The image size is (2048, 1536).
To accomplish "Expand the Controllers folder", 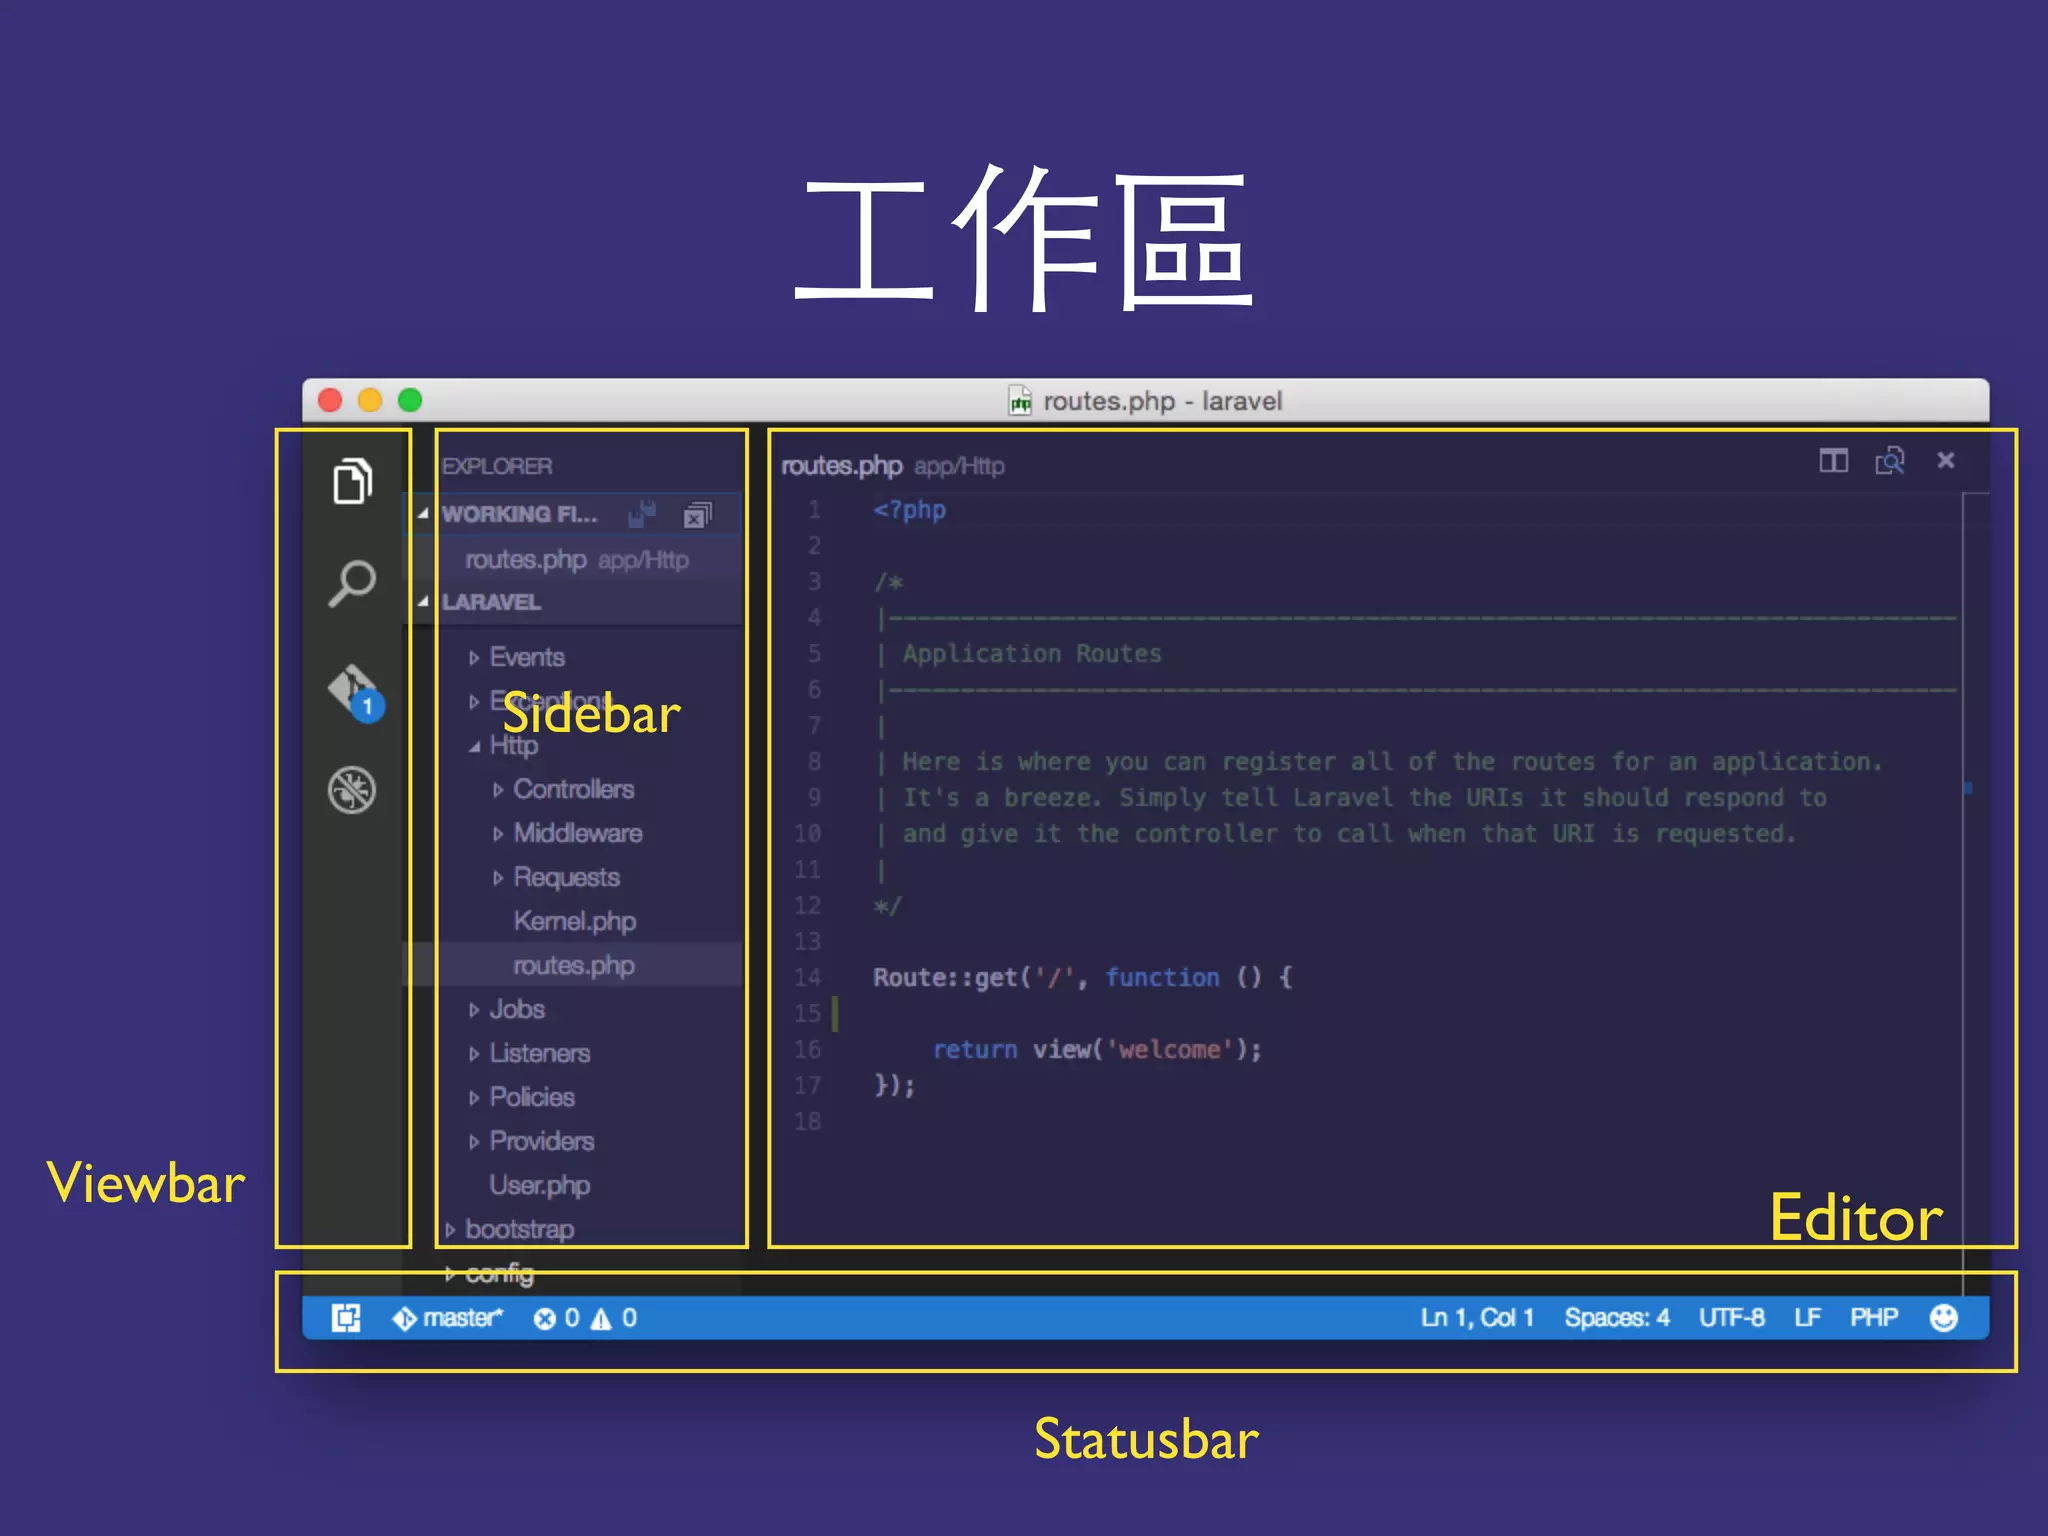I will [x=498, y=790].
